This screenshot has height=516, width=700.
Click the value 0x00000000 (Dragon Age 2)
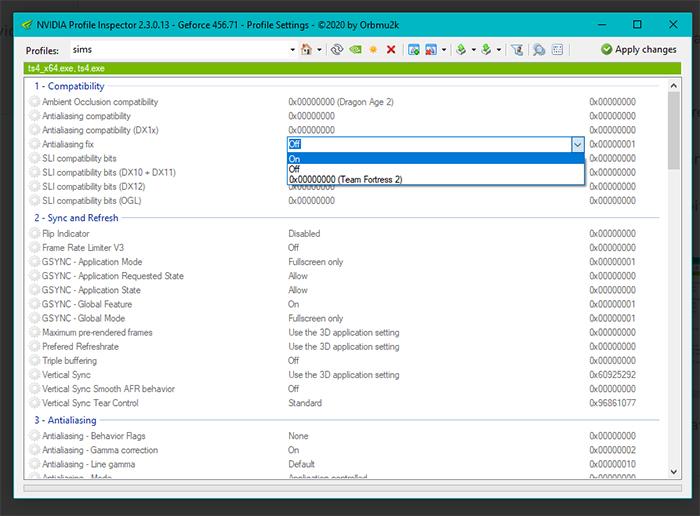341,102
